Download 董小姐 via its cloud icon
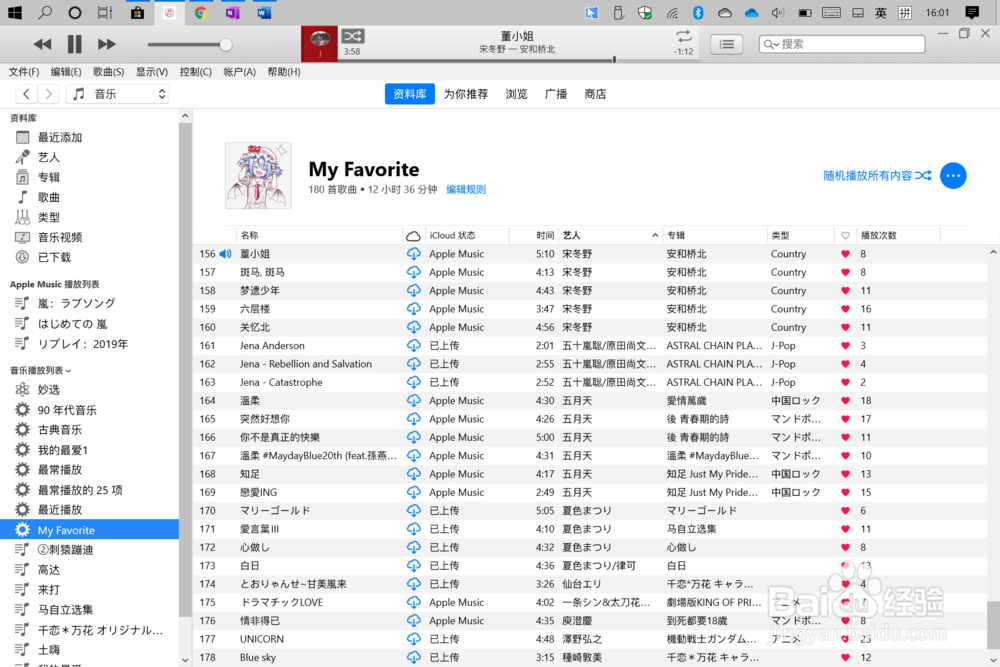Viewport: 1000px width, 667px height. [413, 254]
